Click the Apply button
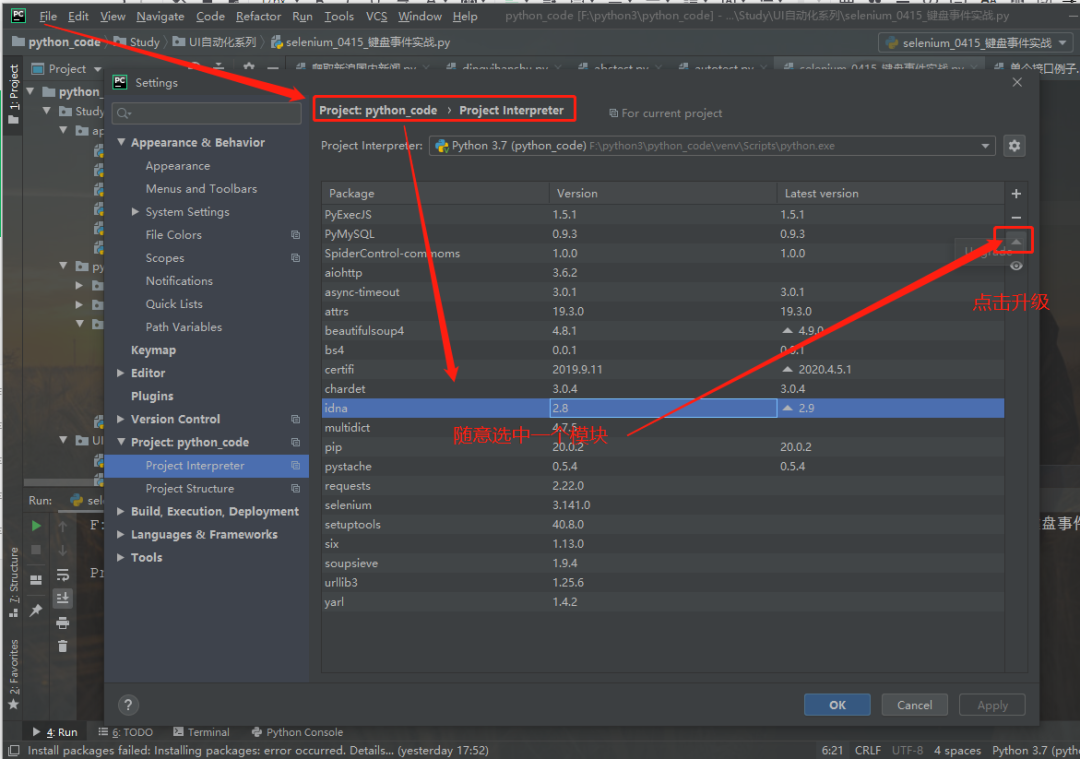 pyautogui.click(x=992, y=705)
